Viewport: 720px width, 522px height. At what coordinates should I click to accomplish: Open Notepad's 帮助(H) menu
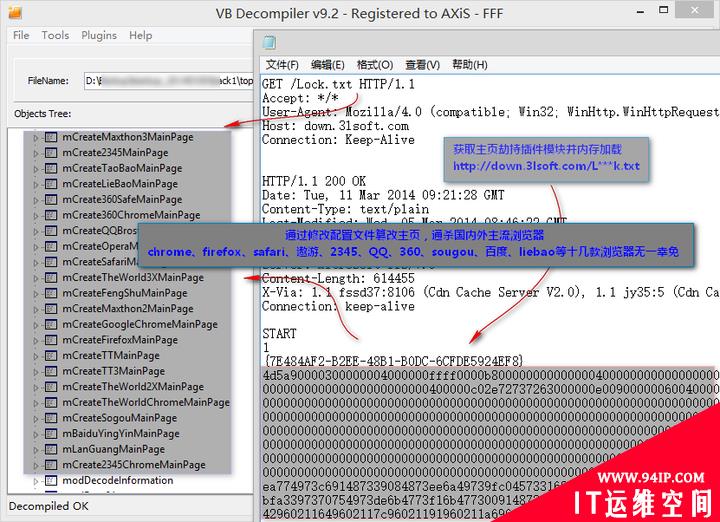pos(470,65)
